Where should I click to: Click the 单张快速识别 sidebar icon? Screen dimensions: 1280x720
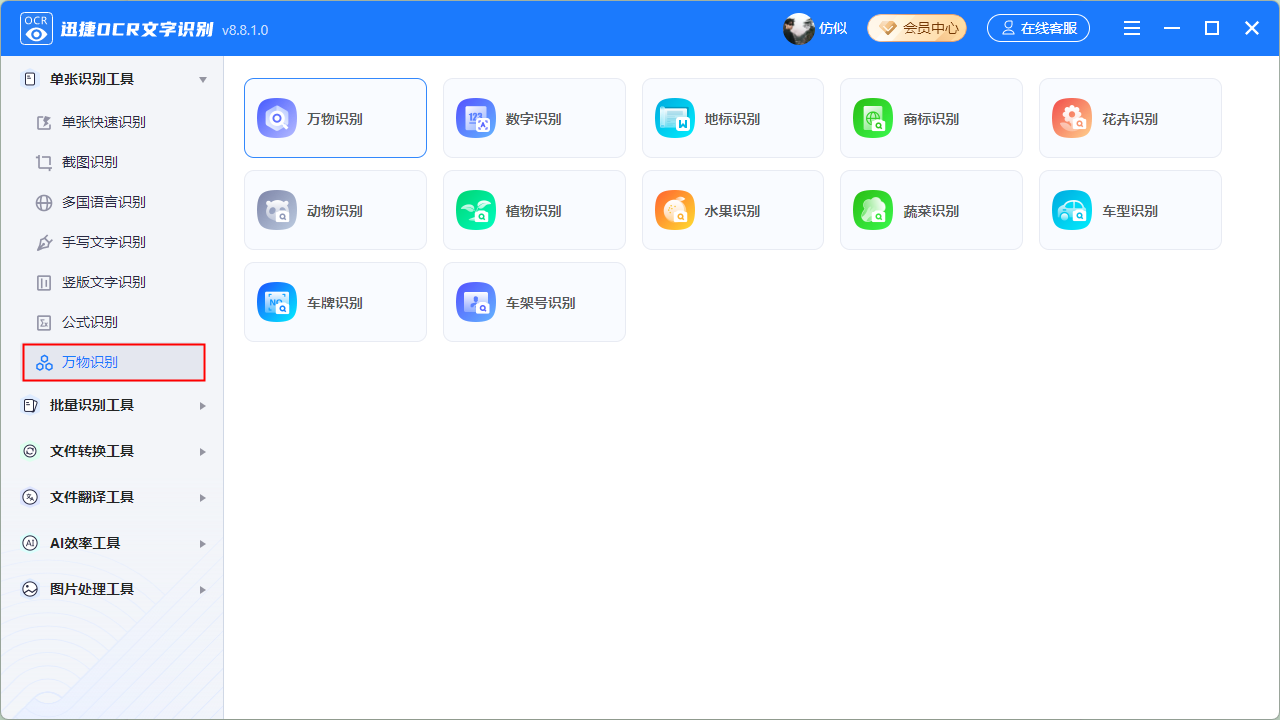[x=44, y=122]
